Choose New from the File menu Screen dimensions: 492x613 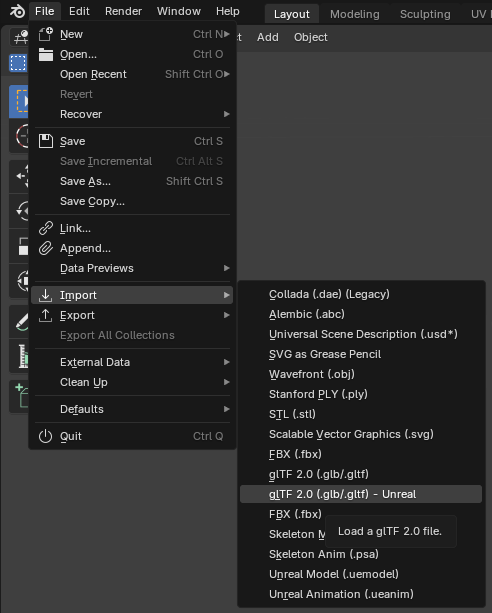132,34
